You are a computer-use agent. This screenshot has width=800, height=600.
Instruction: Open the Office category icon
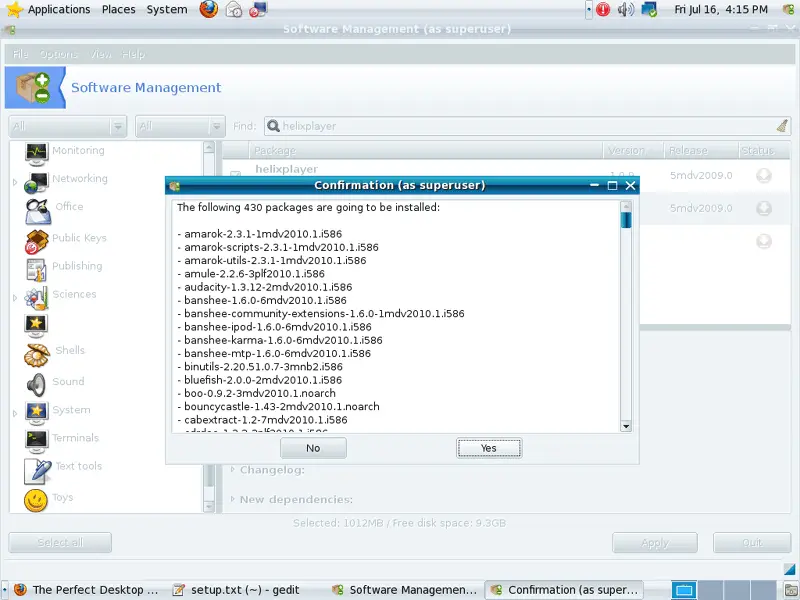pyautogui.click(x=37, y=211)
